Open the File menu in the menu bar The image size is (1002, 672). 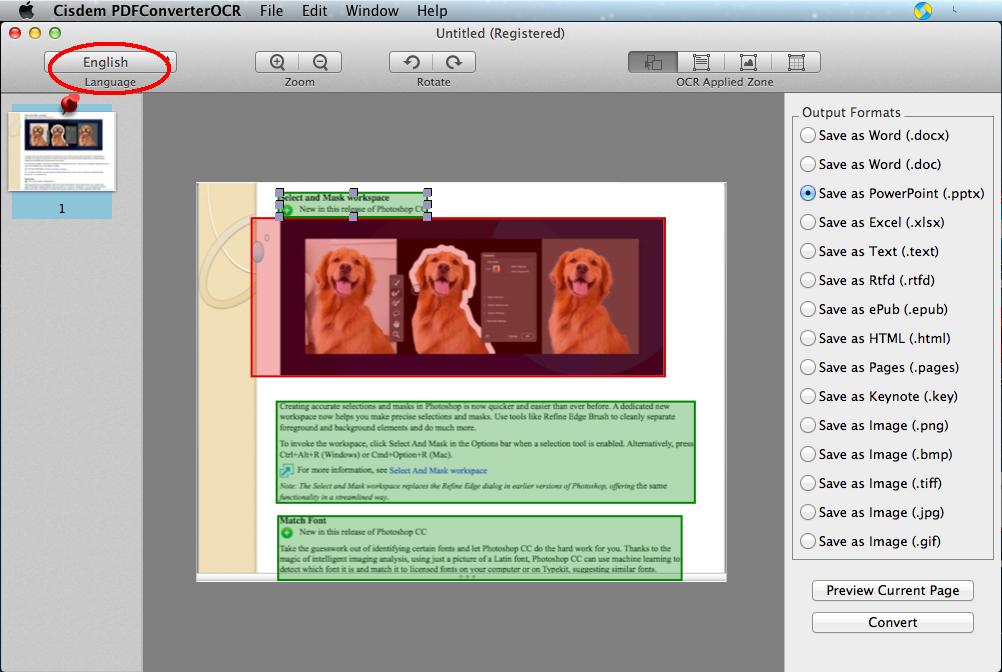(270, 11)
